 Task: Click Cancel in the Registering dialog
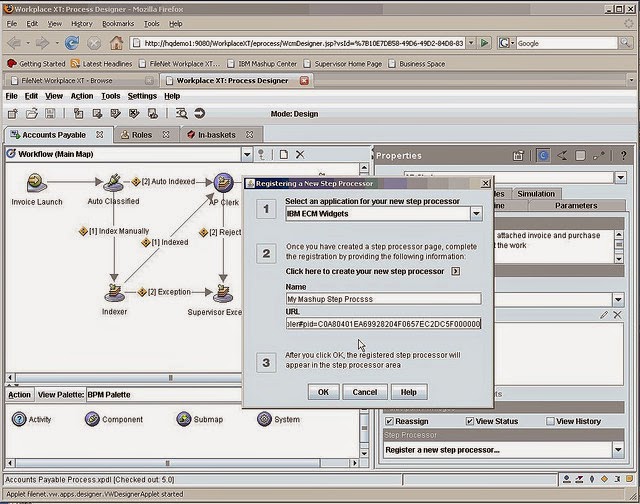coord(365,392)
